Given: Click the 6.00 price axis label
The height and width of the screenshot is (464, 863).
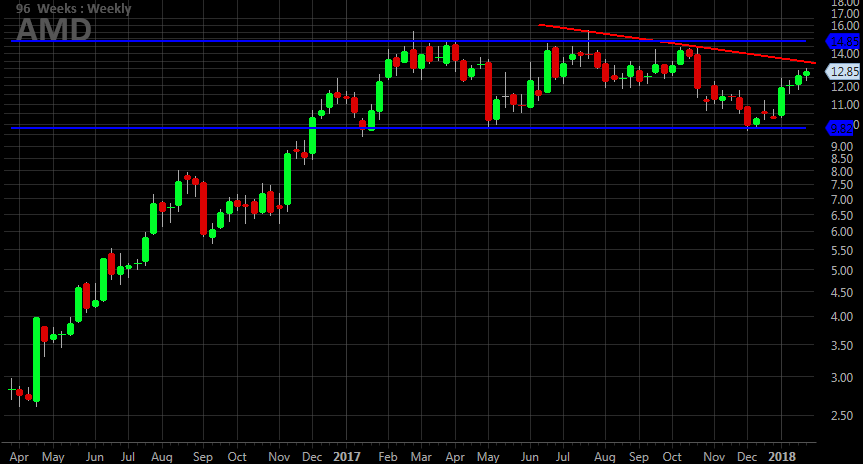Looking at the screenshot, I should [842, 232].
